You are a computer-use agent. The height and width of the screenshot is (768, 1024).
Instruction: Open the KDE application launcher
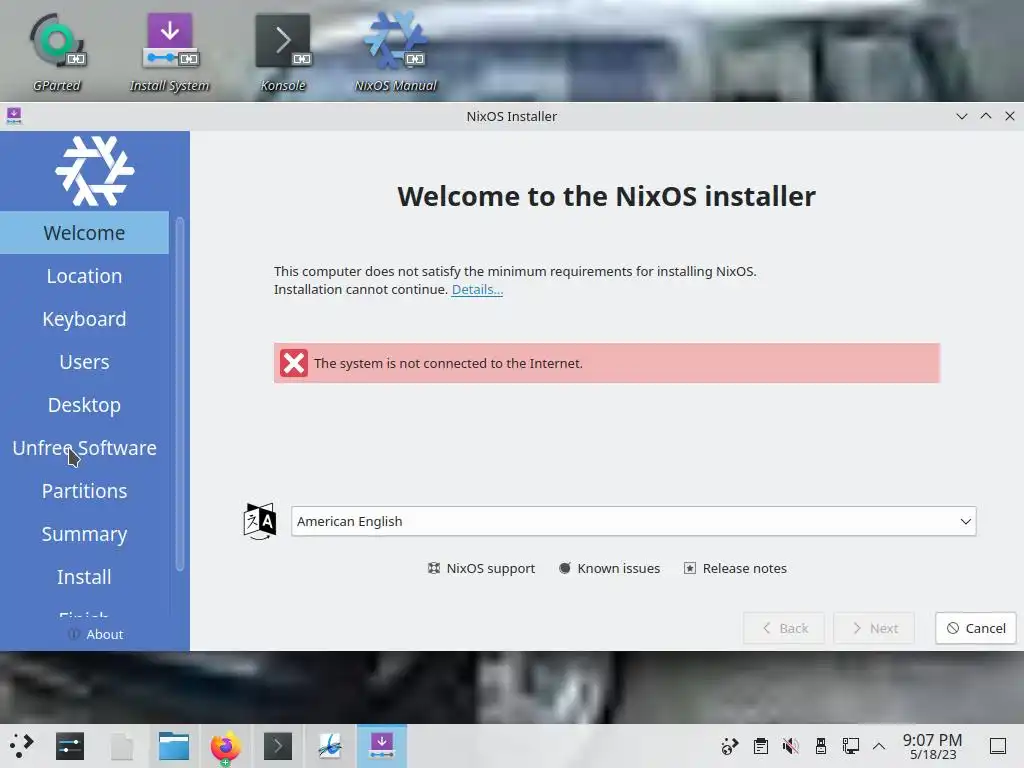(21, 746)
